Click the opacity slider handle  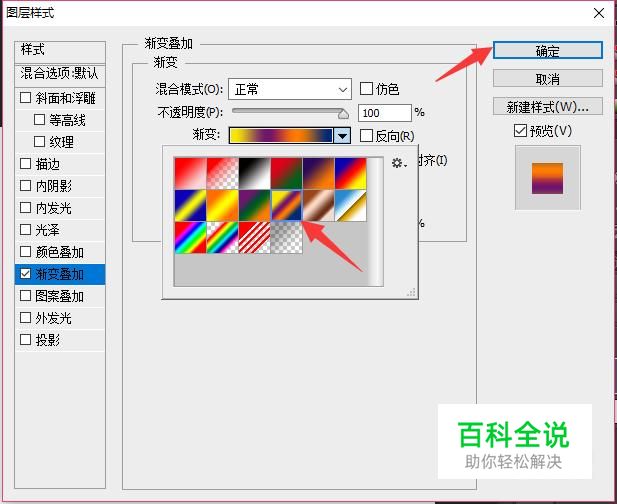pyautogui.click(x=343, y=114)
